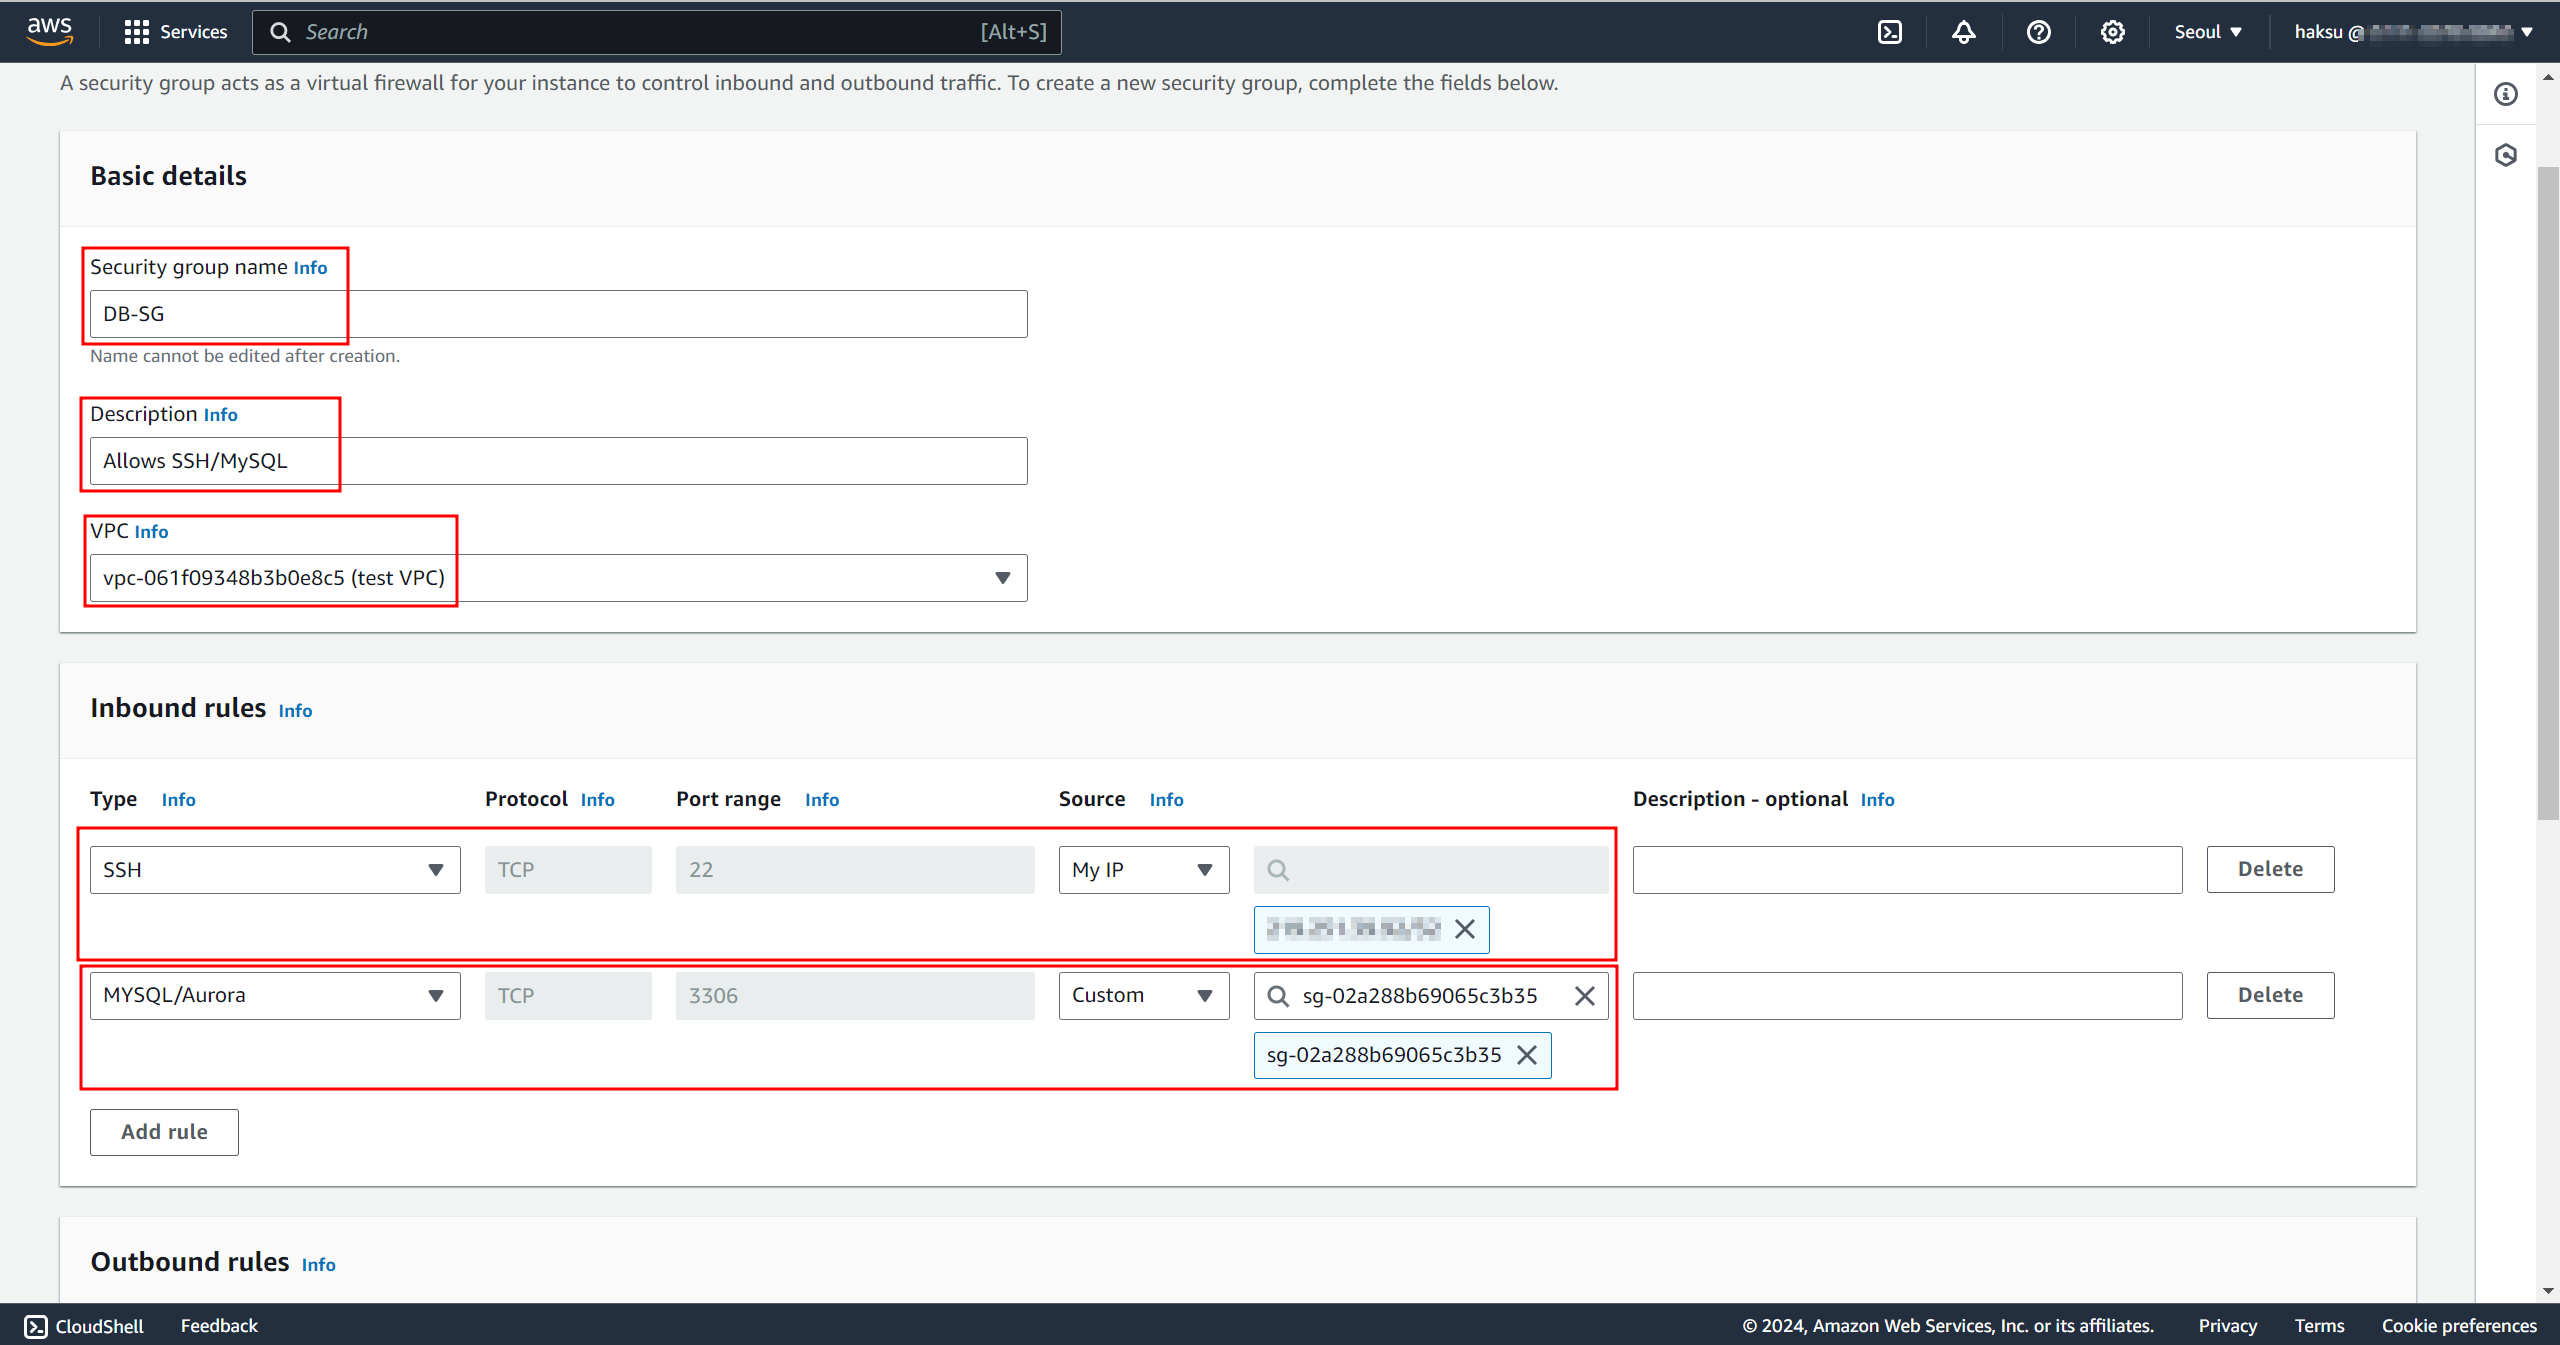The image size is (2560, 1345).
Task: Open the notifications bell
Action: tap(1963, 32)
